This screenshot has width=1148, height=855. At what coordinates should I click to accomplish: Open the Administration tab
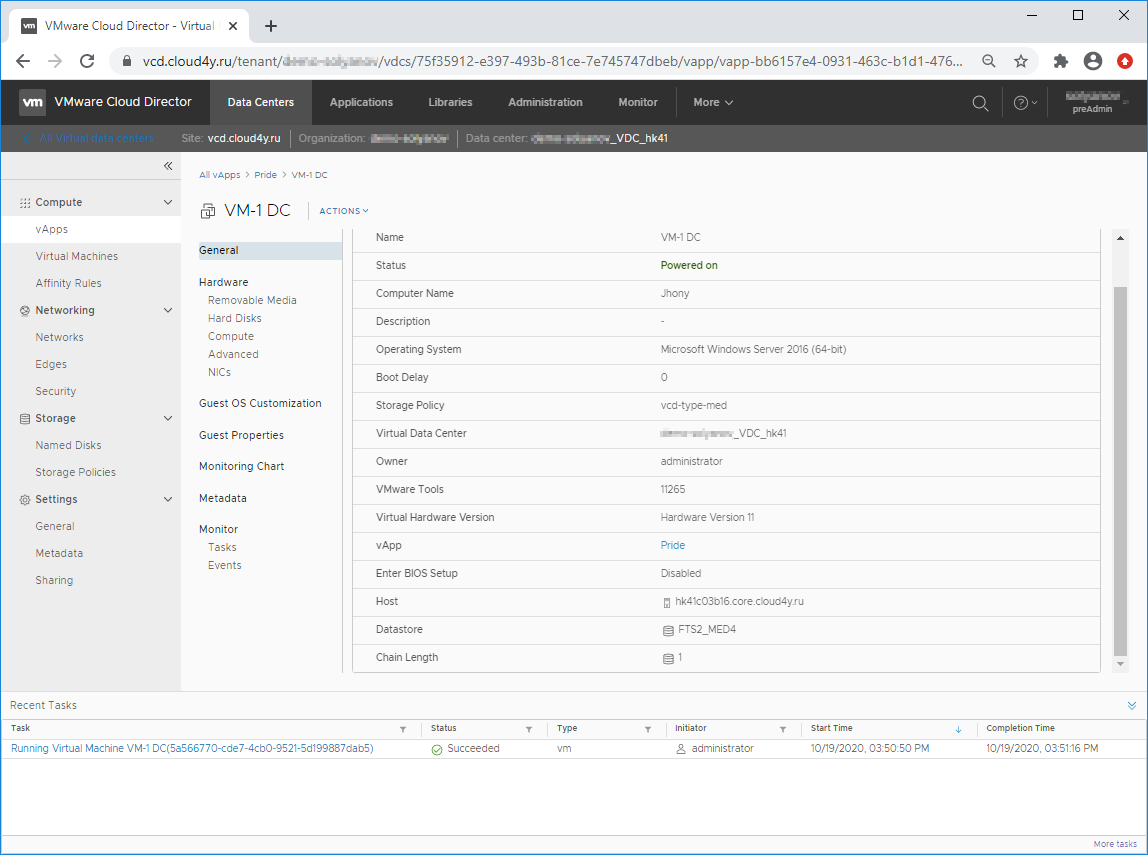(545, 102)
